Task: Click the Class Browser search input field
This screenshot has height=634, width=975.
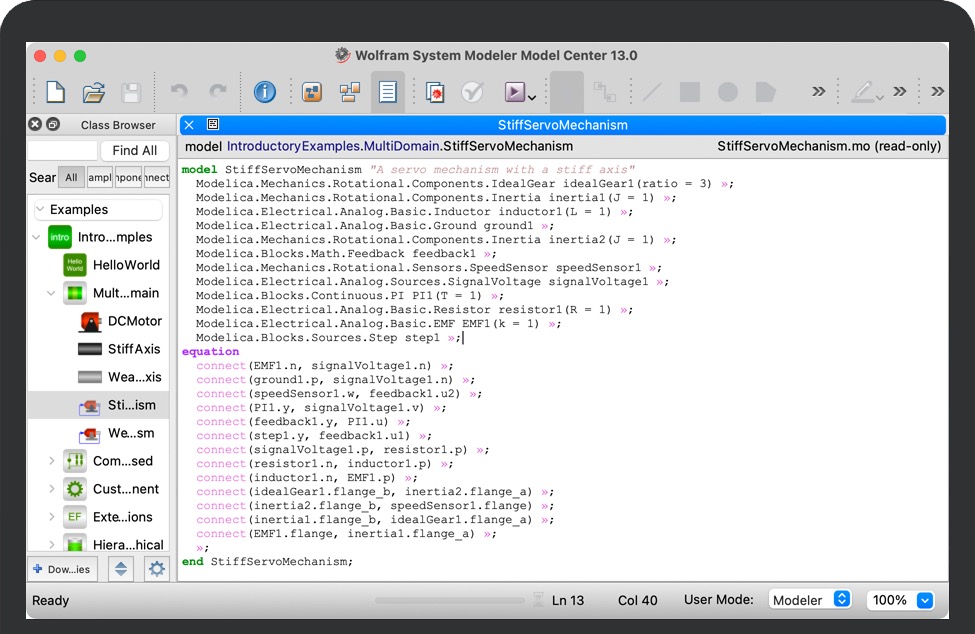Action: tap(62, 150)
